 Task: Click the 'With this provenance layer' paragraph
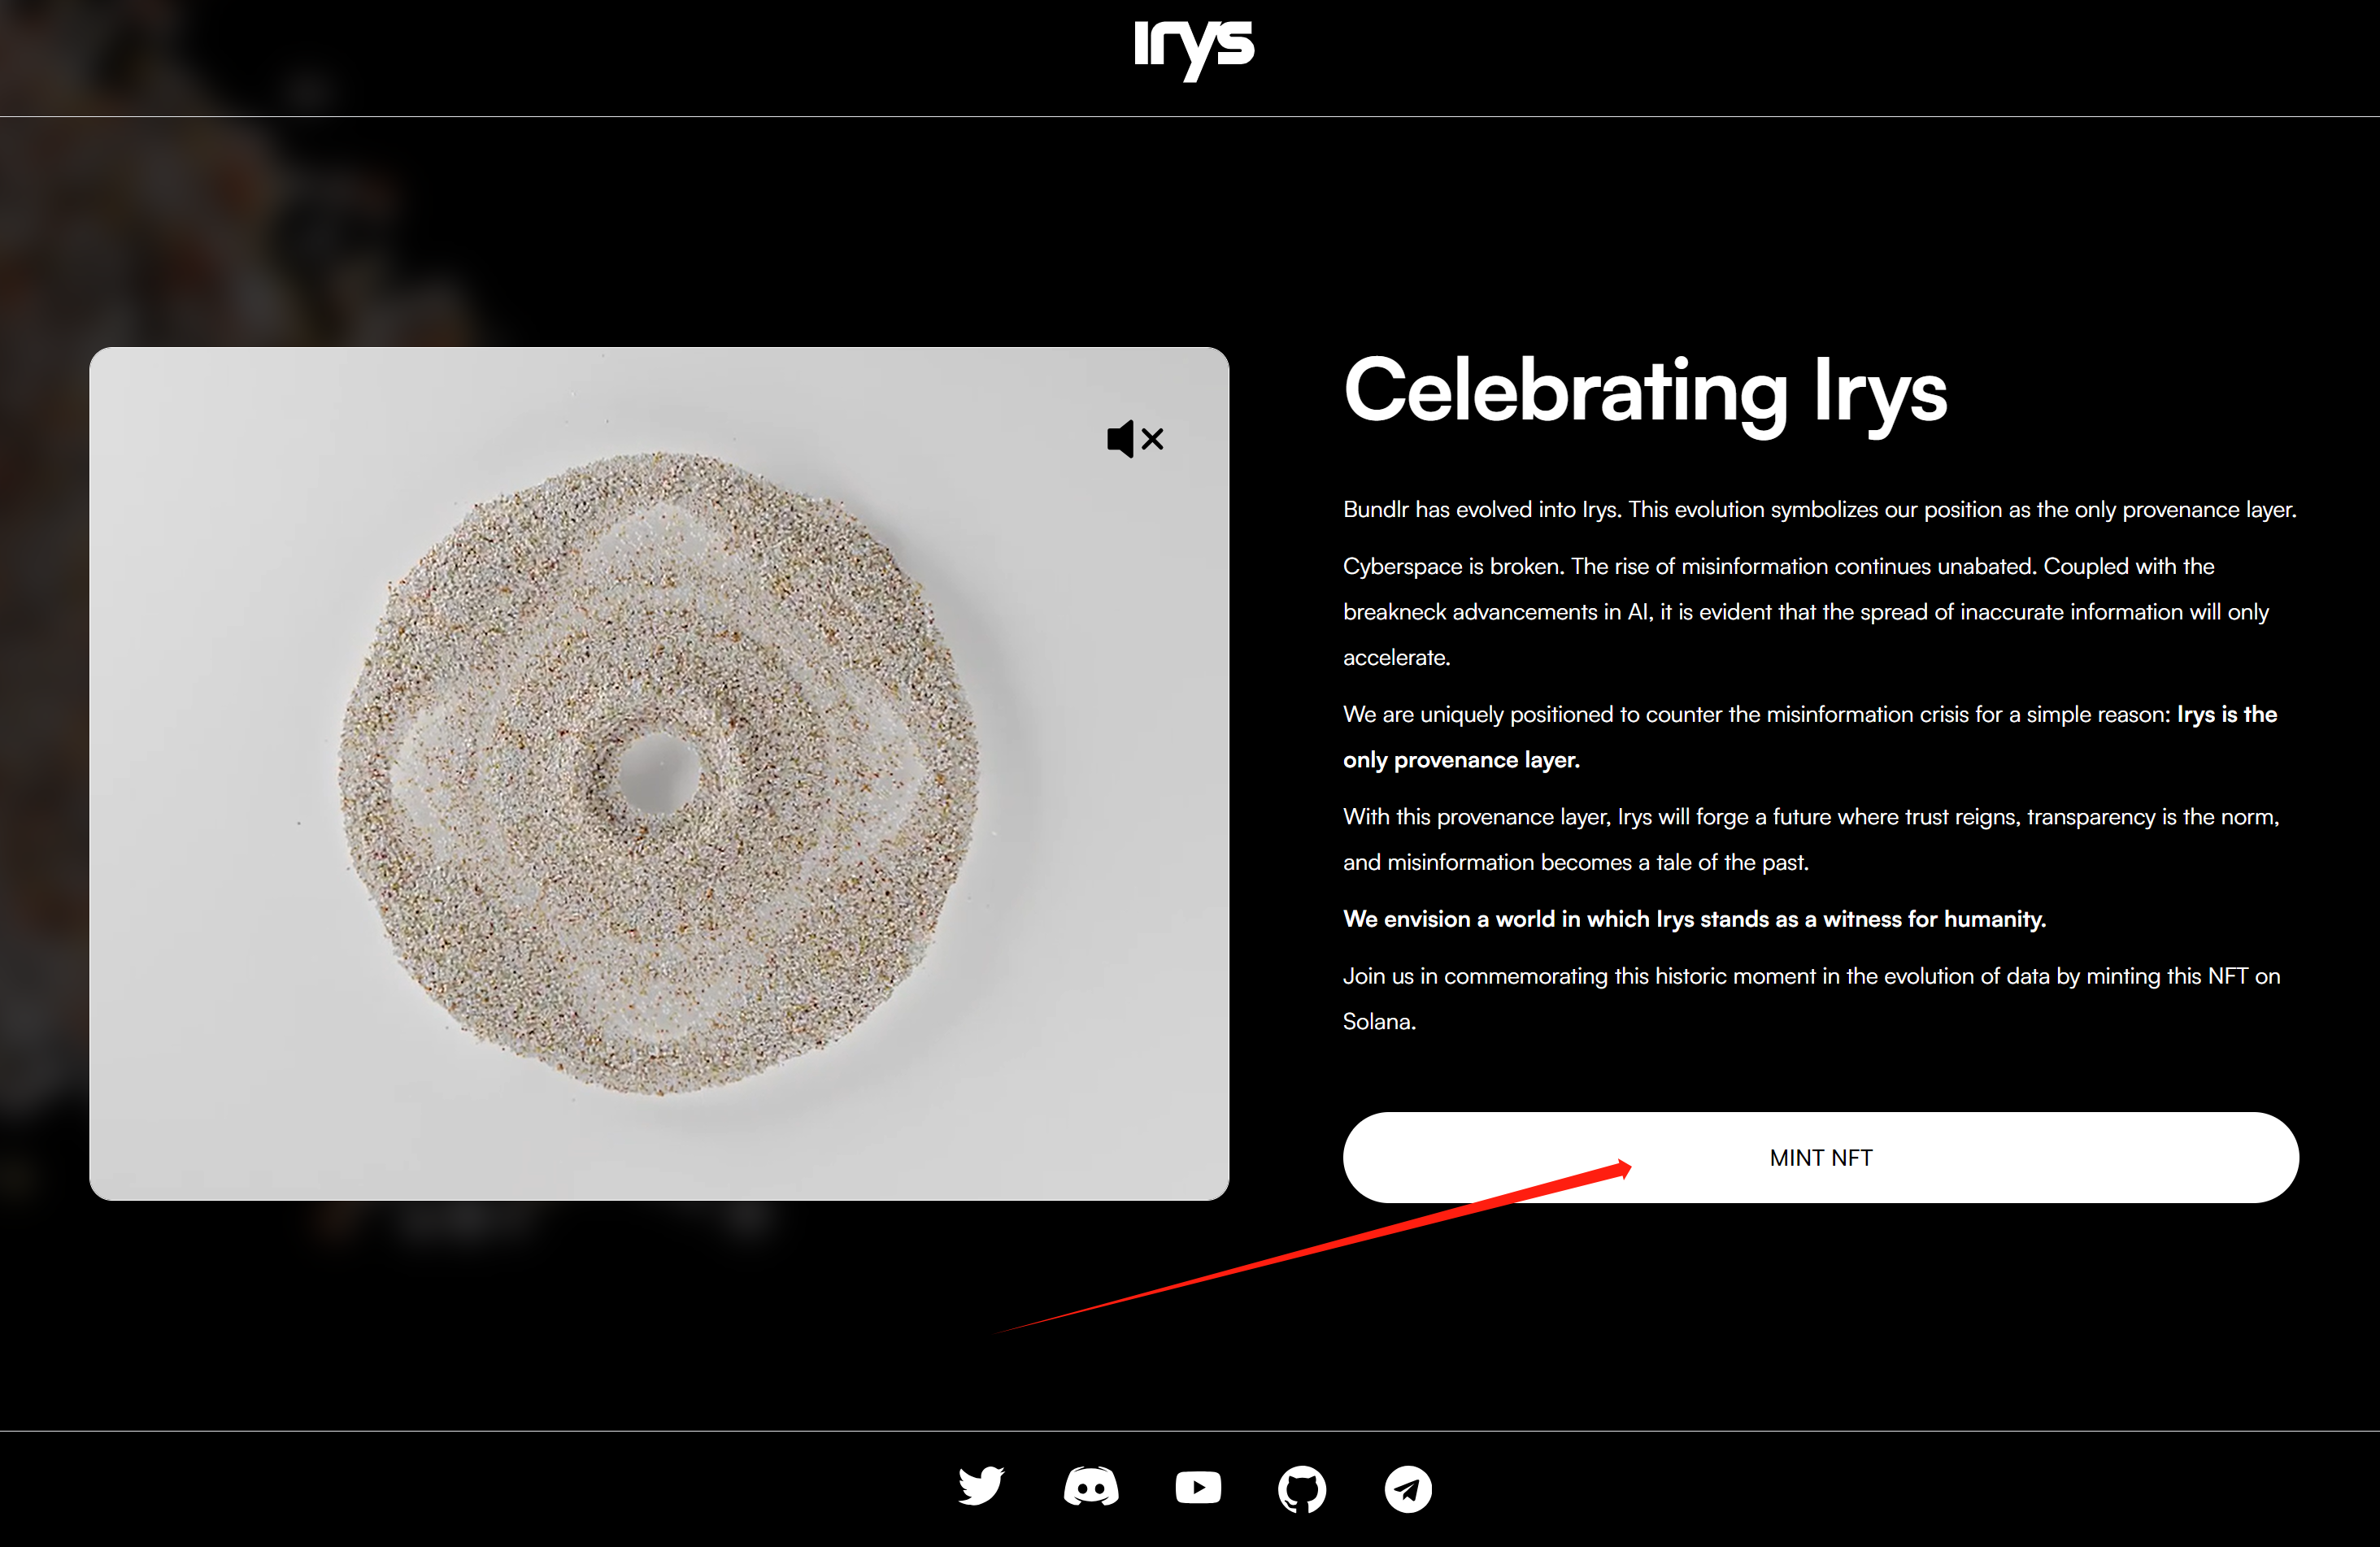[x=1811, y=839]
